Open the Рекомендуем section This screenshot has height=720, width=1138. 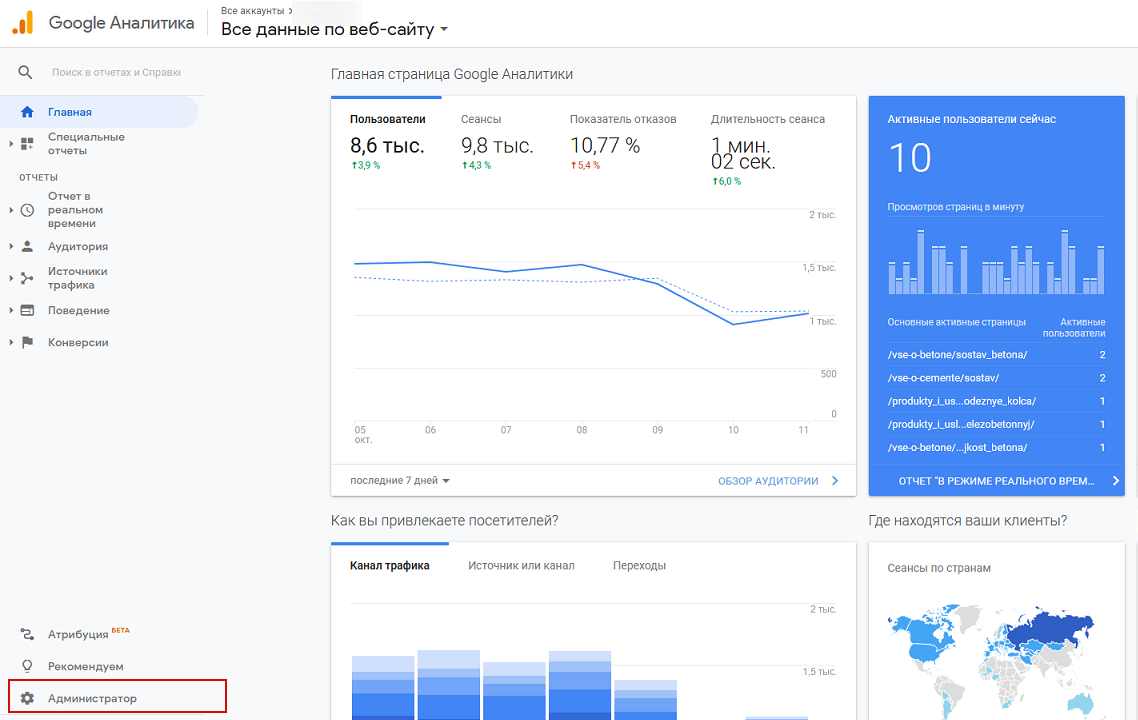(x=86, y=666)
